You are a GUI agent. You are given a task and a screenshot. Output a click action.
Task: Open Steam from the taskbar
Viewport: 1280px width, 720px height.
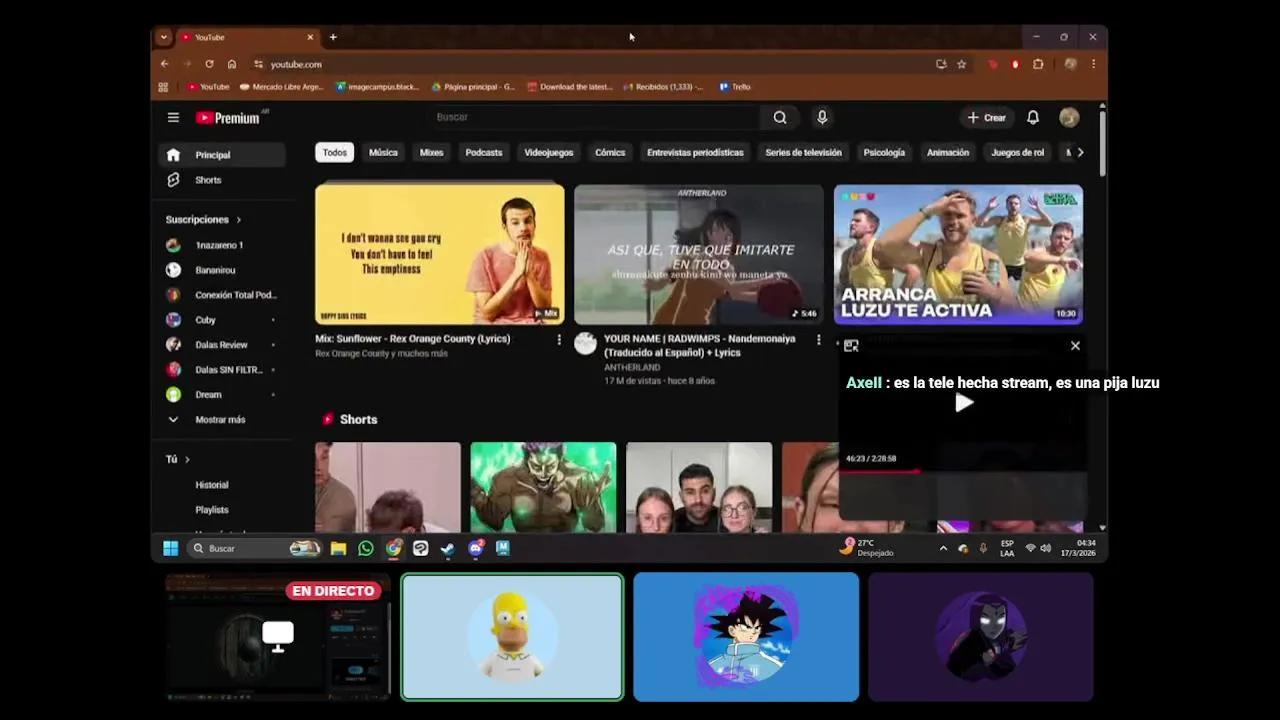coord(448,548)
